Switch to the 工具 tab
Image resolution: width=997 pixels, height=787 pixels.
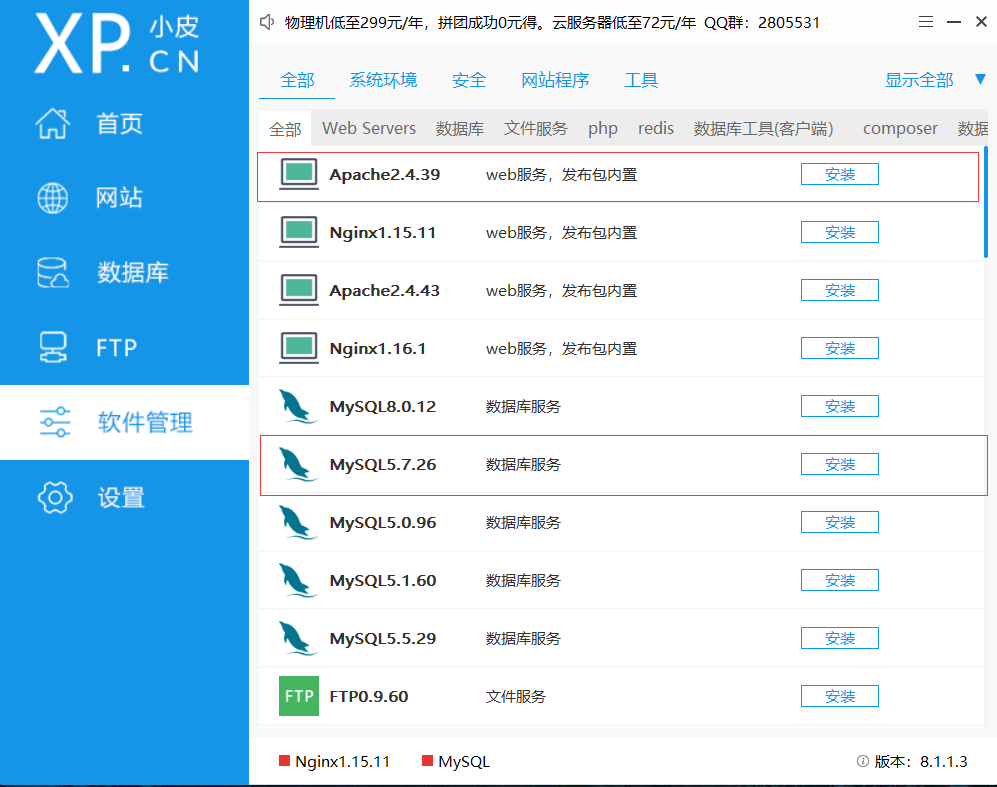click(x=641, y=80)
